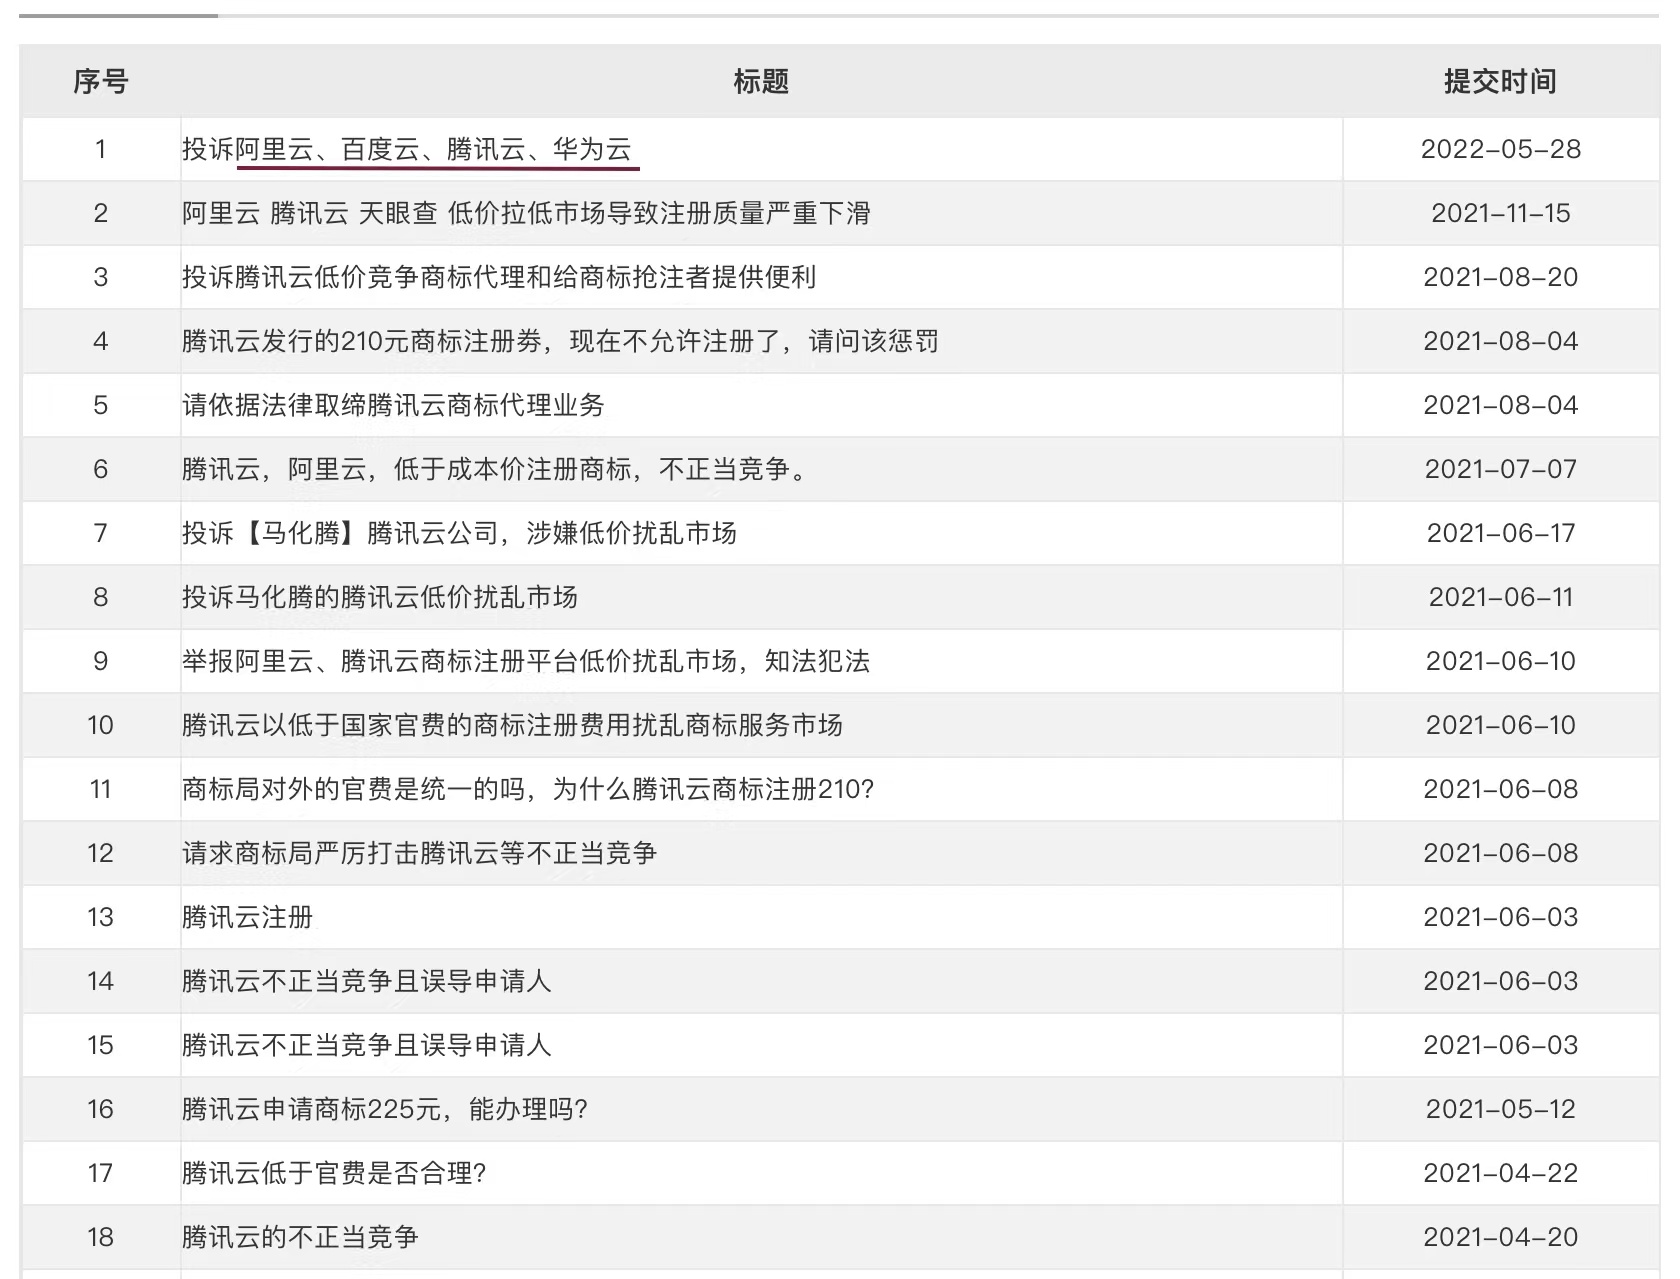Click sequence number 12
This screenshot has height=1279, width=1680.
click(101, 853)
